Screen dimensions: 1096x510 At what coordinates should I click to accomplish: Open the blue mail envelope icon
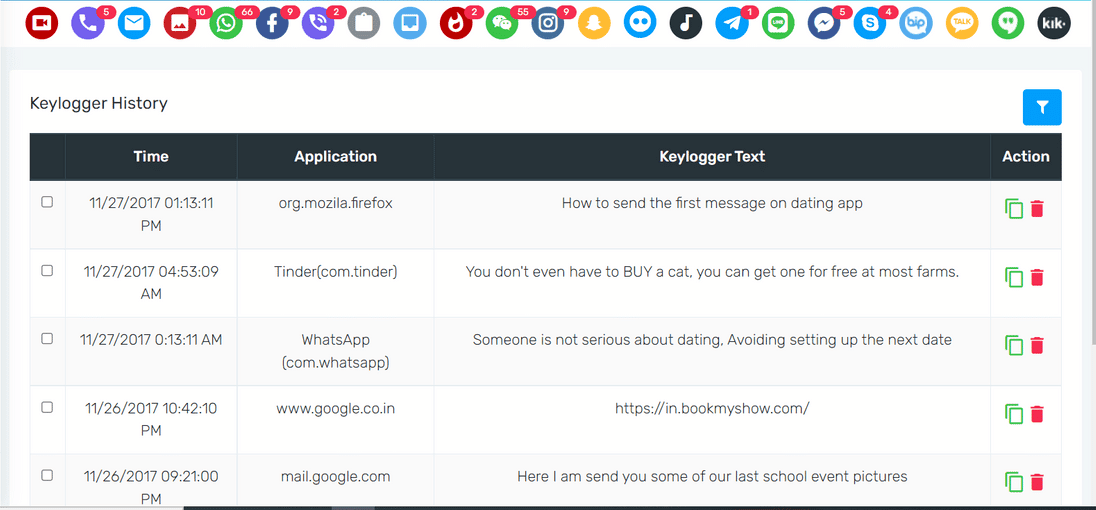[x=134, y=24]
